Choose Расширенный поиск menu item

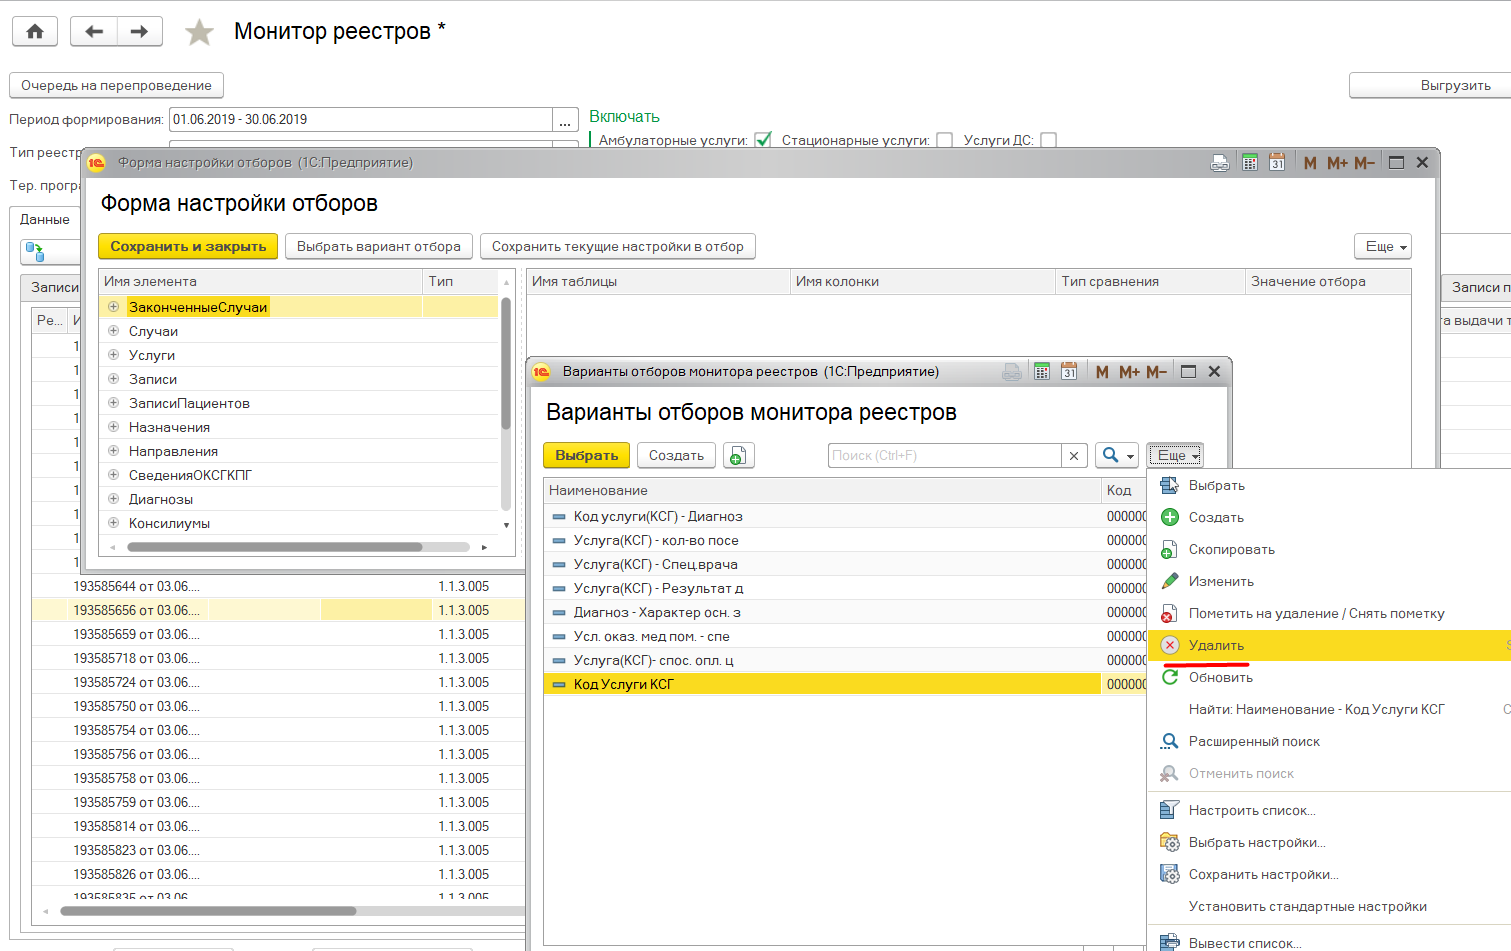pyautogui.click(x=1254, y=742)
